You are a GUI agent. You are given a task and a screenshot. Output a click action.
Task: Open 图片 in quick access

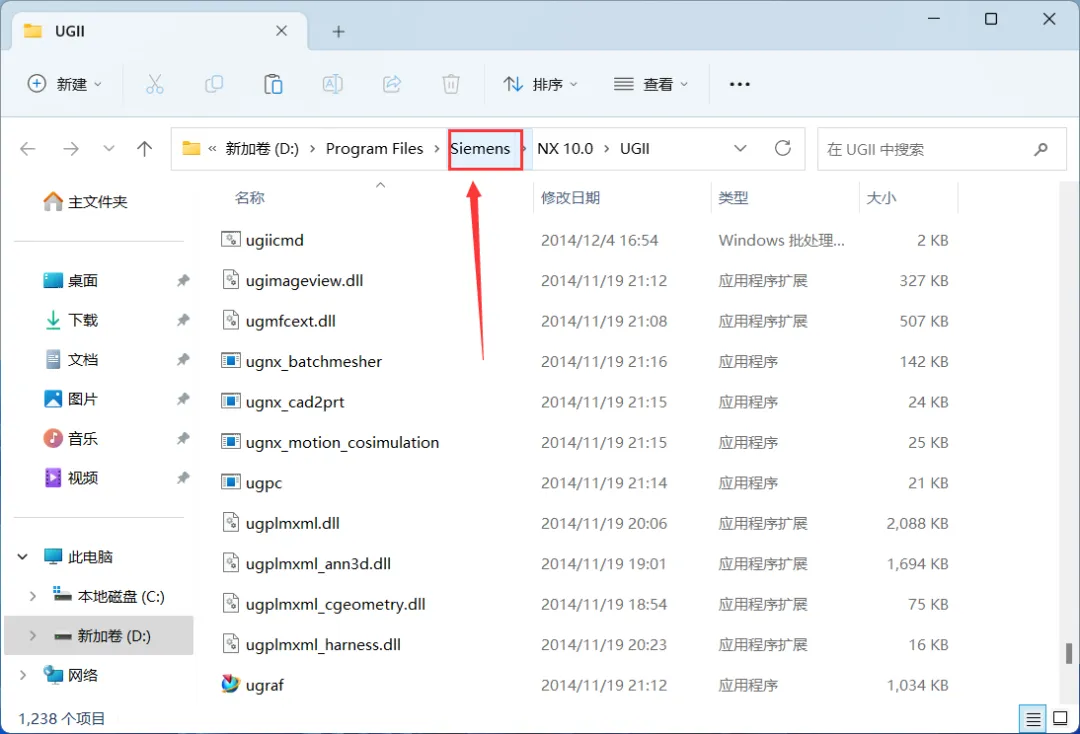click(71, 399)
